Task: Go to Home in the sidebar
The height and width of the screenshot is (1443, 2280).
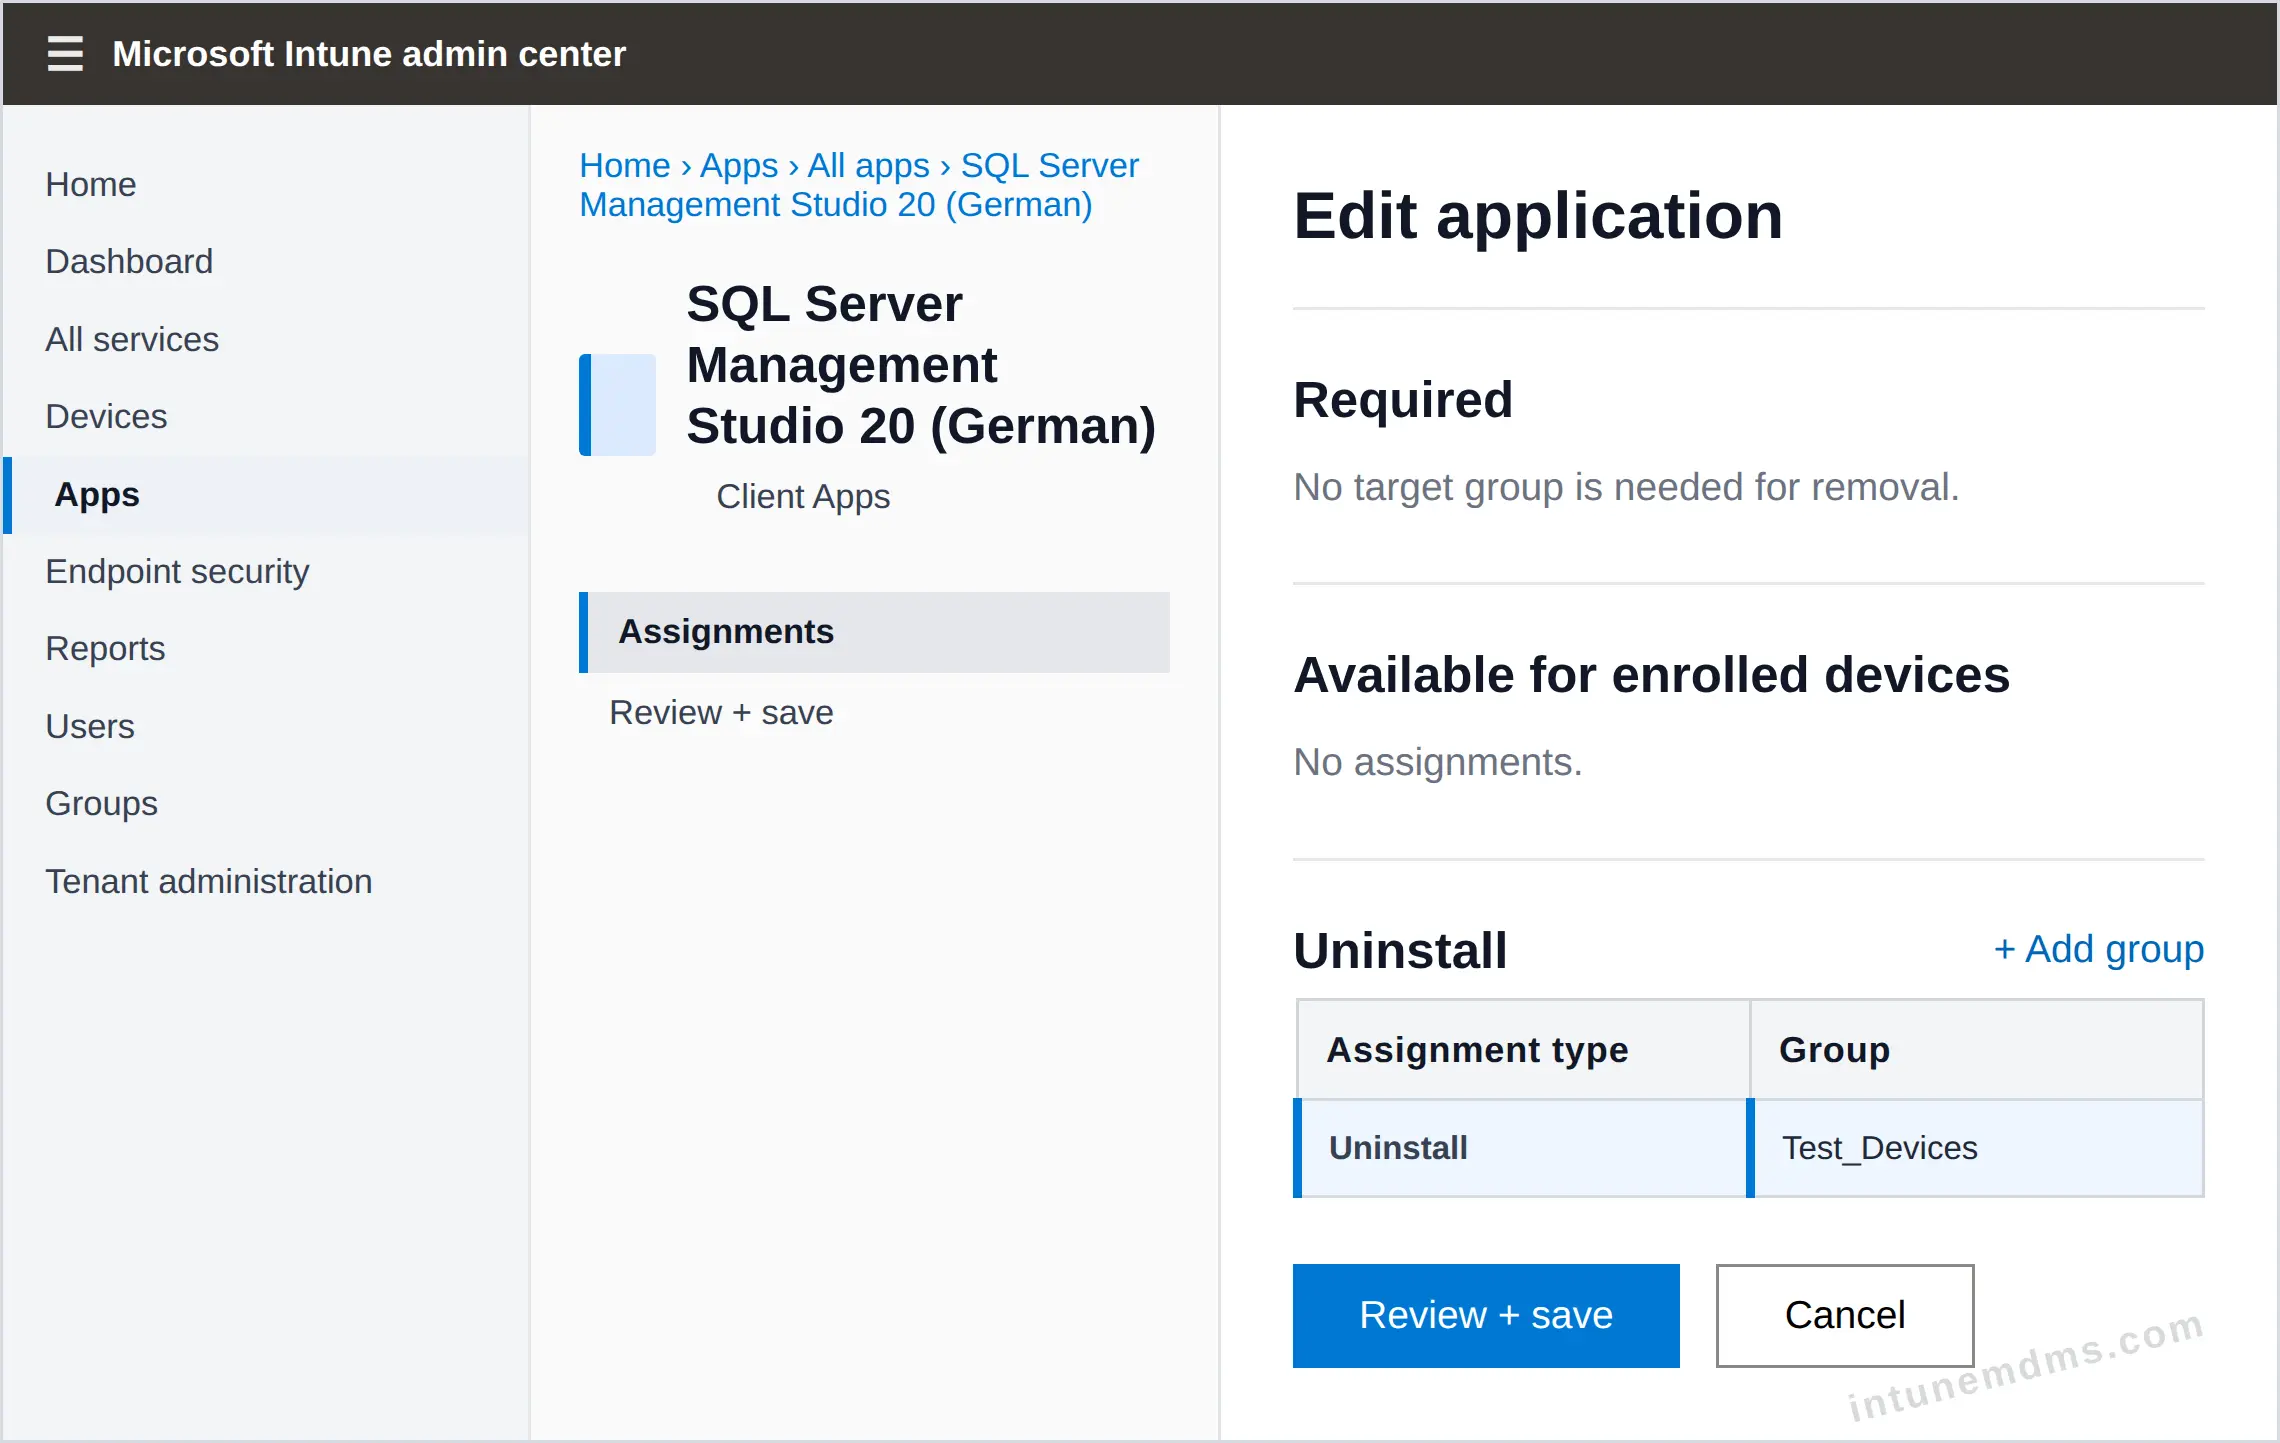Action: pyautogui.click(x=90, y=184)
